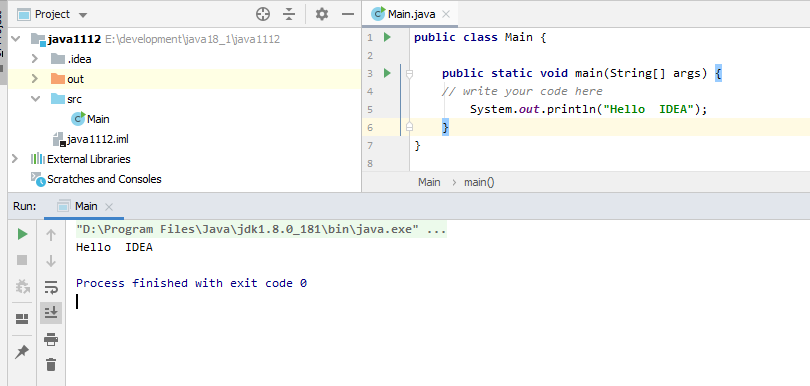Image resolution: width=810 pixels, height=386 pixels.
Task: Expand External Libraries node
Action: coord(14,159)
